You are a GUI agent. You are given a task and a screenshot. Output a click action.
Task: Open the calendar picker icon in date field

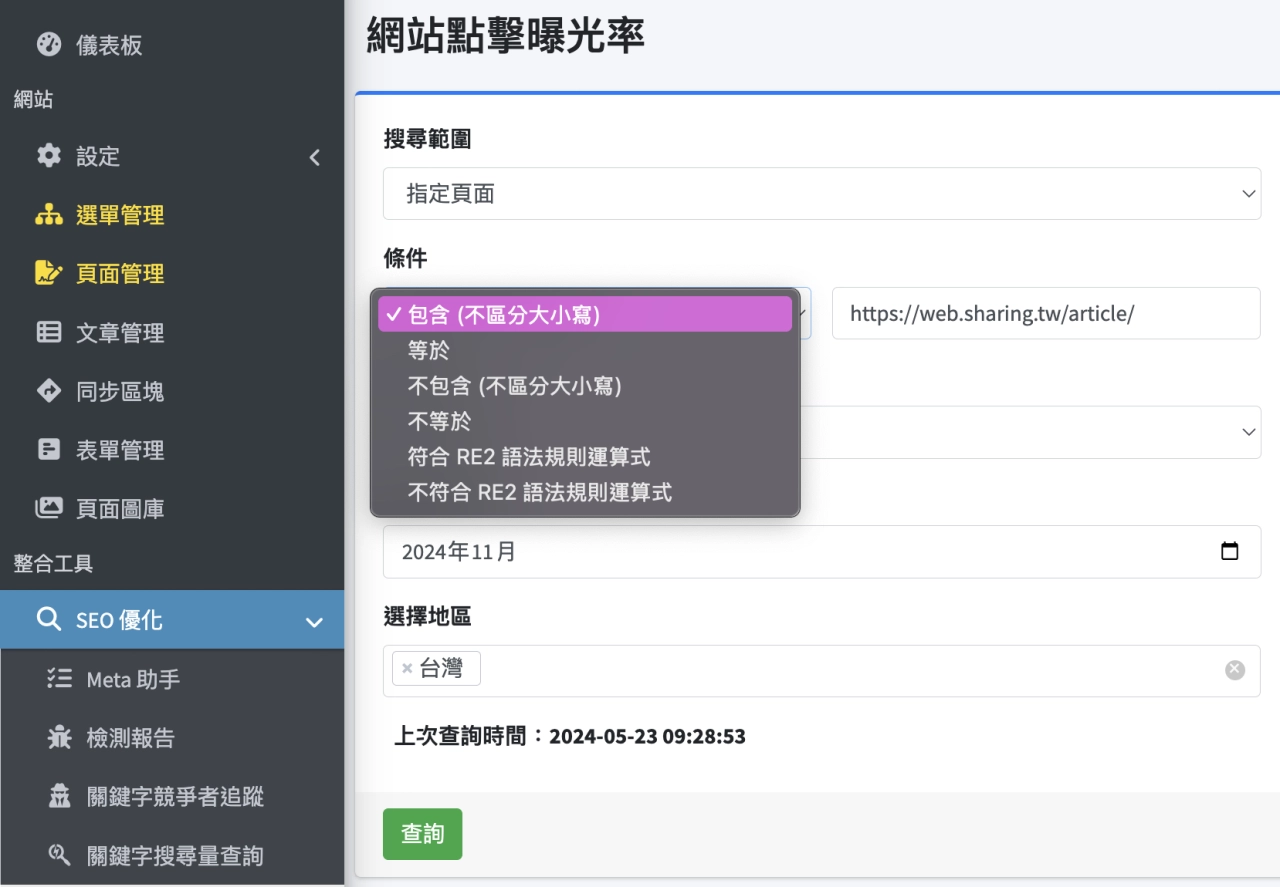(1230, 551)
